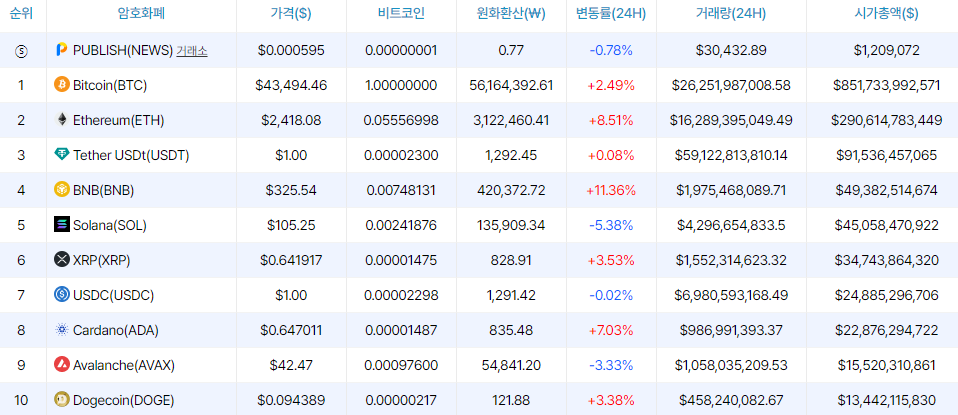Viewport: 958px width, 415px height.
Task: Sort by the 시가총액($) column header
Action: pos(887,14)
